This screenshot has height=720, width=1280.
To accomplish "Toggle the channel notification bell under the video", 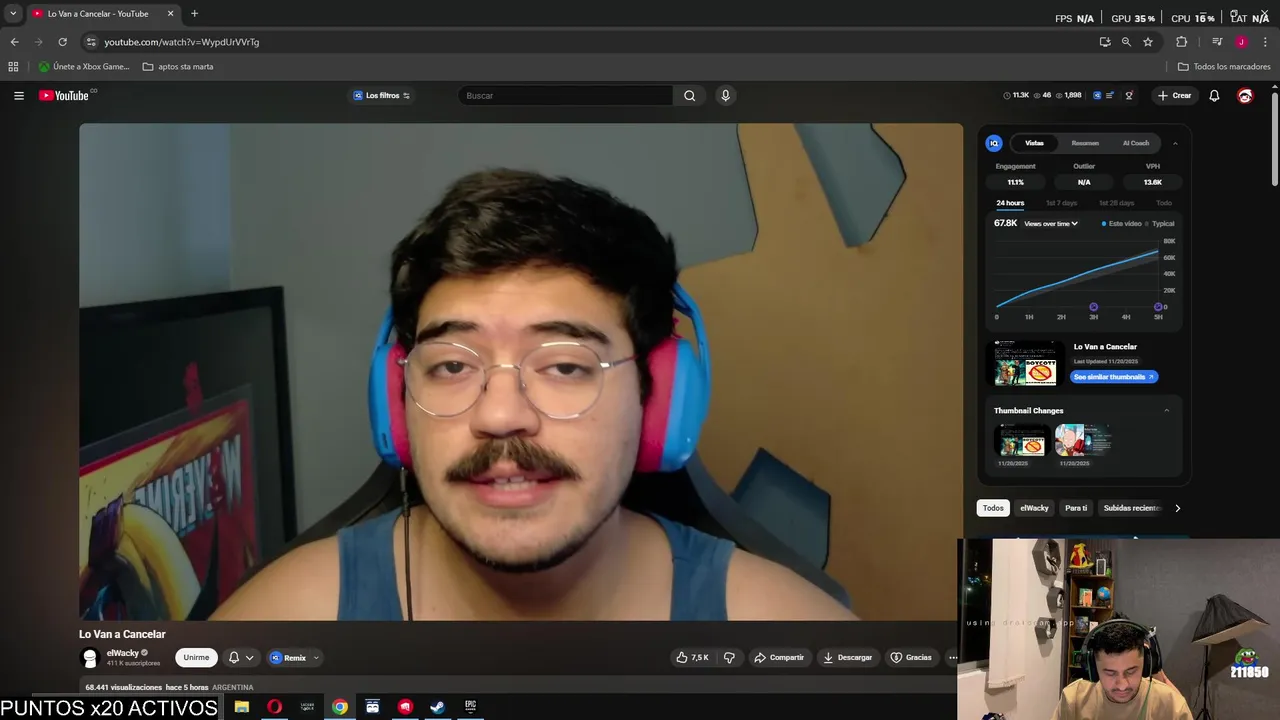I will click(234, 657).
